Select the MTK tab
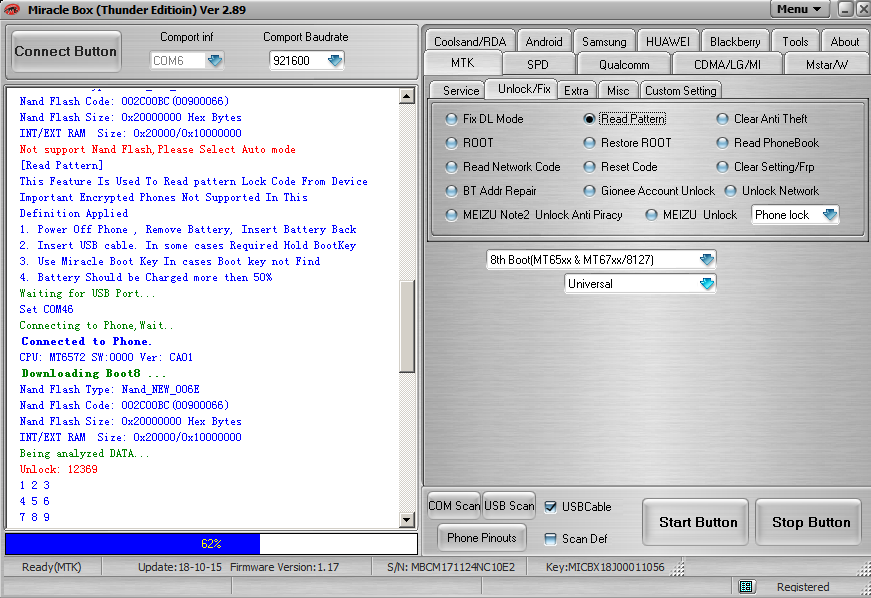This screenshot has width=871, height=598. pyautogui.click(x=463, y=63)
